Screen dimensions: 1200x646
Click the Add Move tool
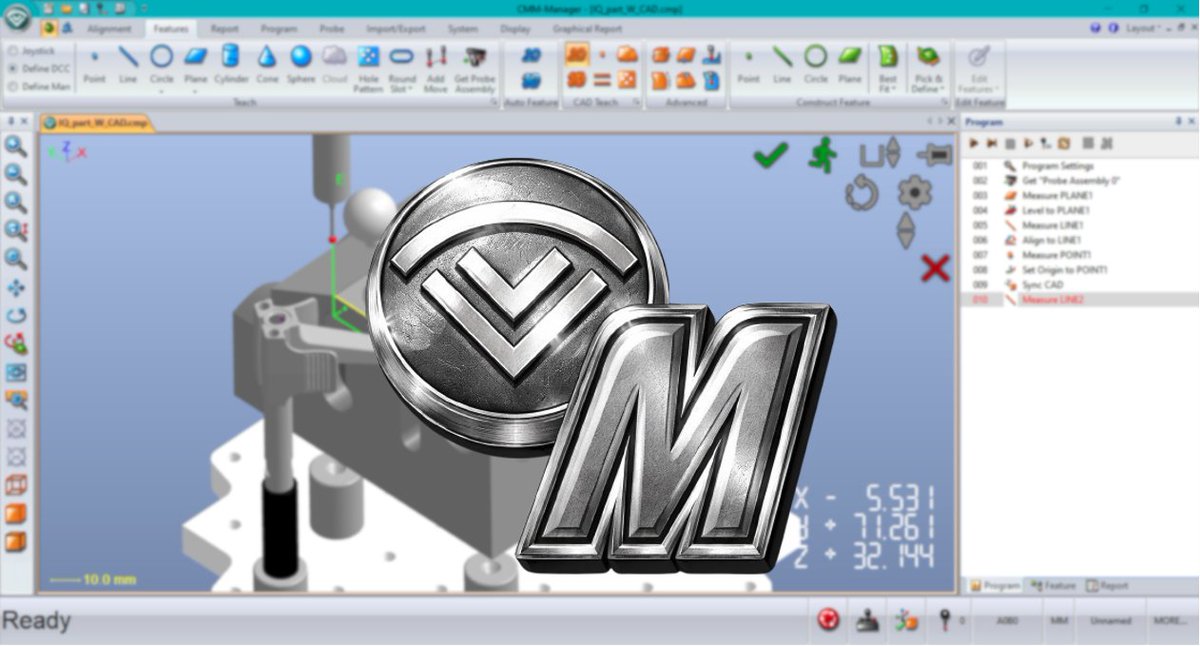point(435,68)
